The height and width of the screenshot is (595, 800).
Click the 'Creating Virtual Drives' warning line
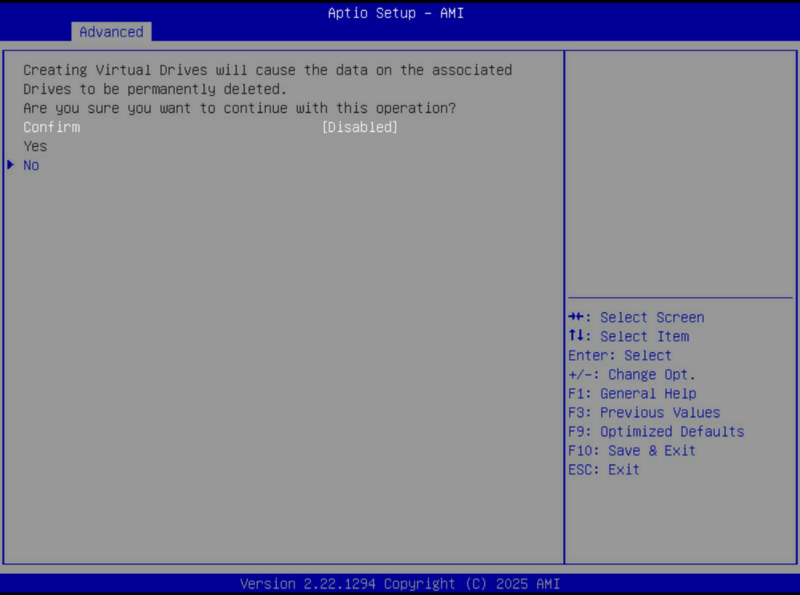(x=267, y=70)
